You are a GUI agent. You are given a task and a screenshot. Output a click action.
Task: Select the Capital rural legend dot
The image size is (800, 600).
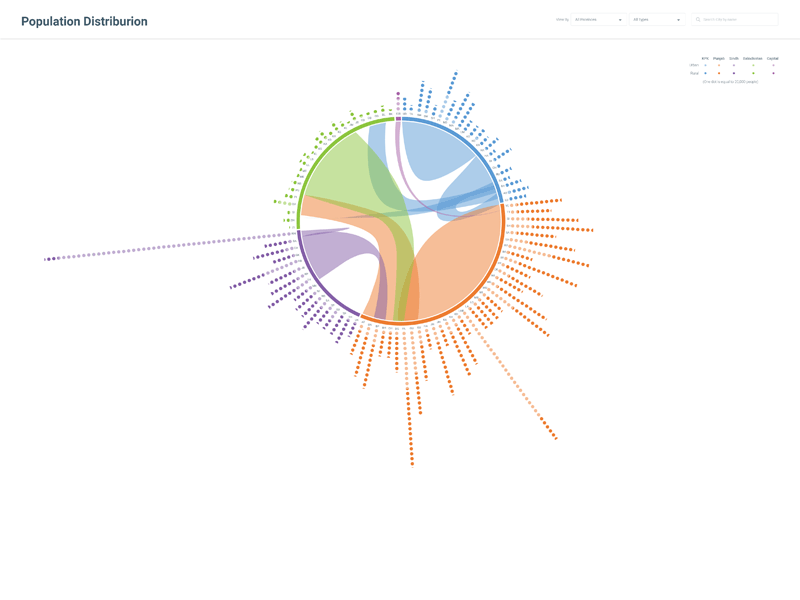pos(773,73)
